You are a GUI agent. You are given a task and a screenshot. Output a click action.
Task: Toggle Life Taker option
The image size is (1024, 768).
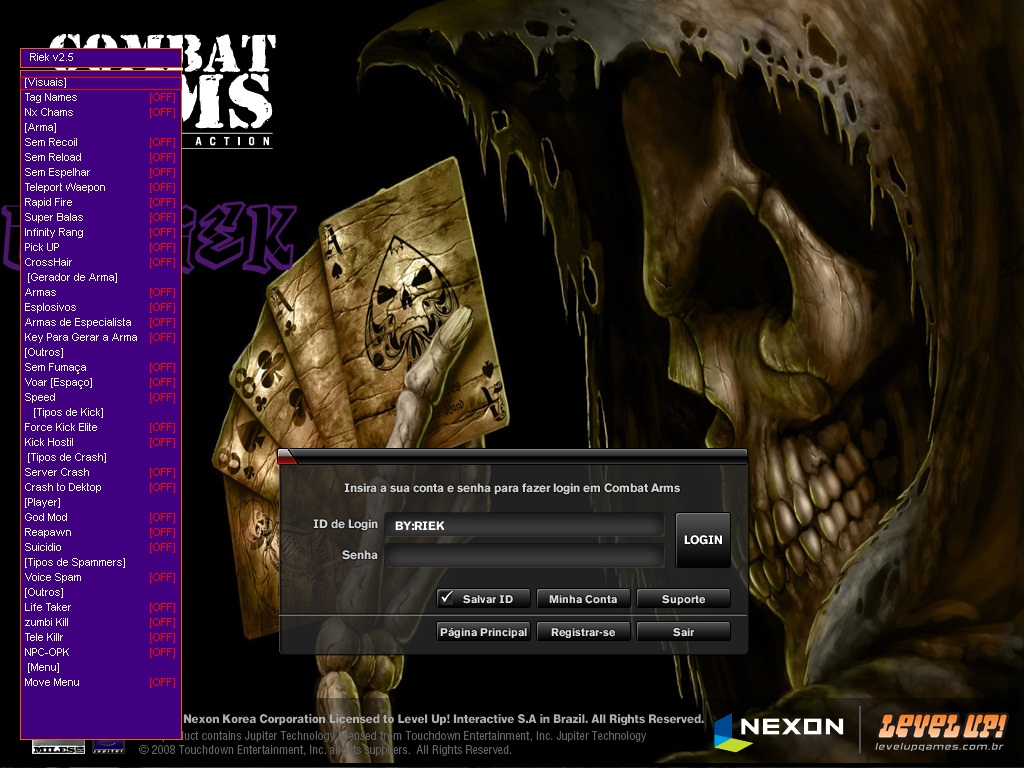click(x=101, y=608)
